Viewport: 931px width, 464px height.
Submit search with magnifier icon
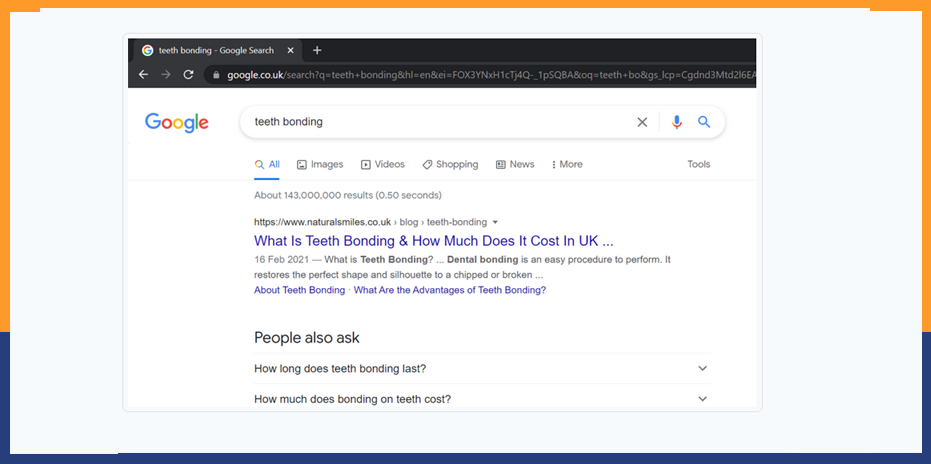[704, 122]
